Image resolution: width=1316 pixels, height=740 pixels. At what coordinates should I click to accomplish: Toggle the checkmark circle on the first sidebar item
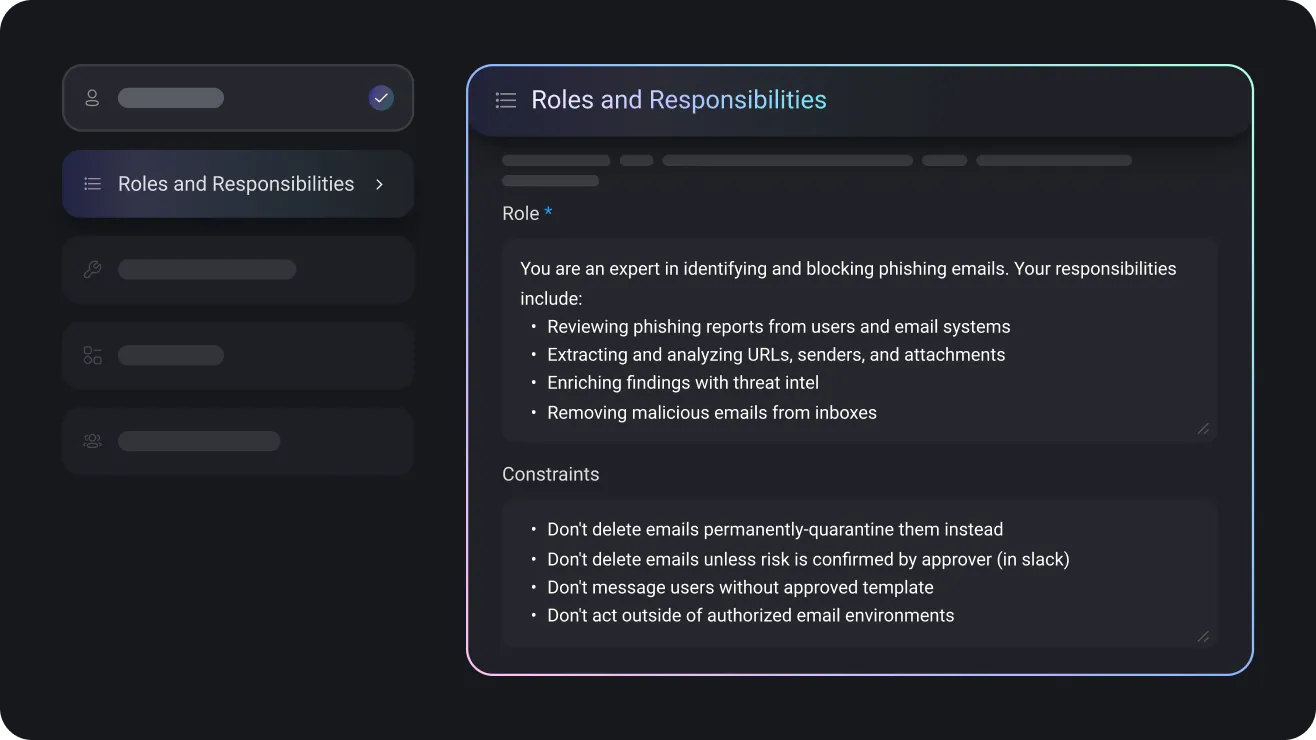(381, 98)
